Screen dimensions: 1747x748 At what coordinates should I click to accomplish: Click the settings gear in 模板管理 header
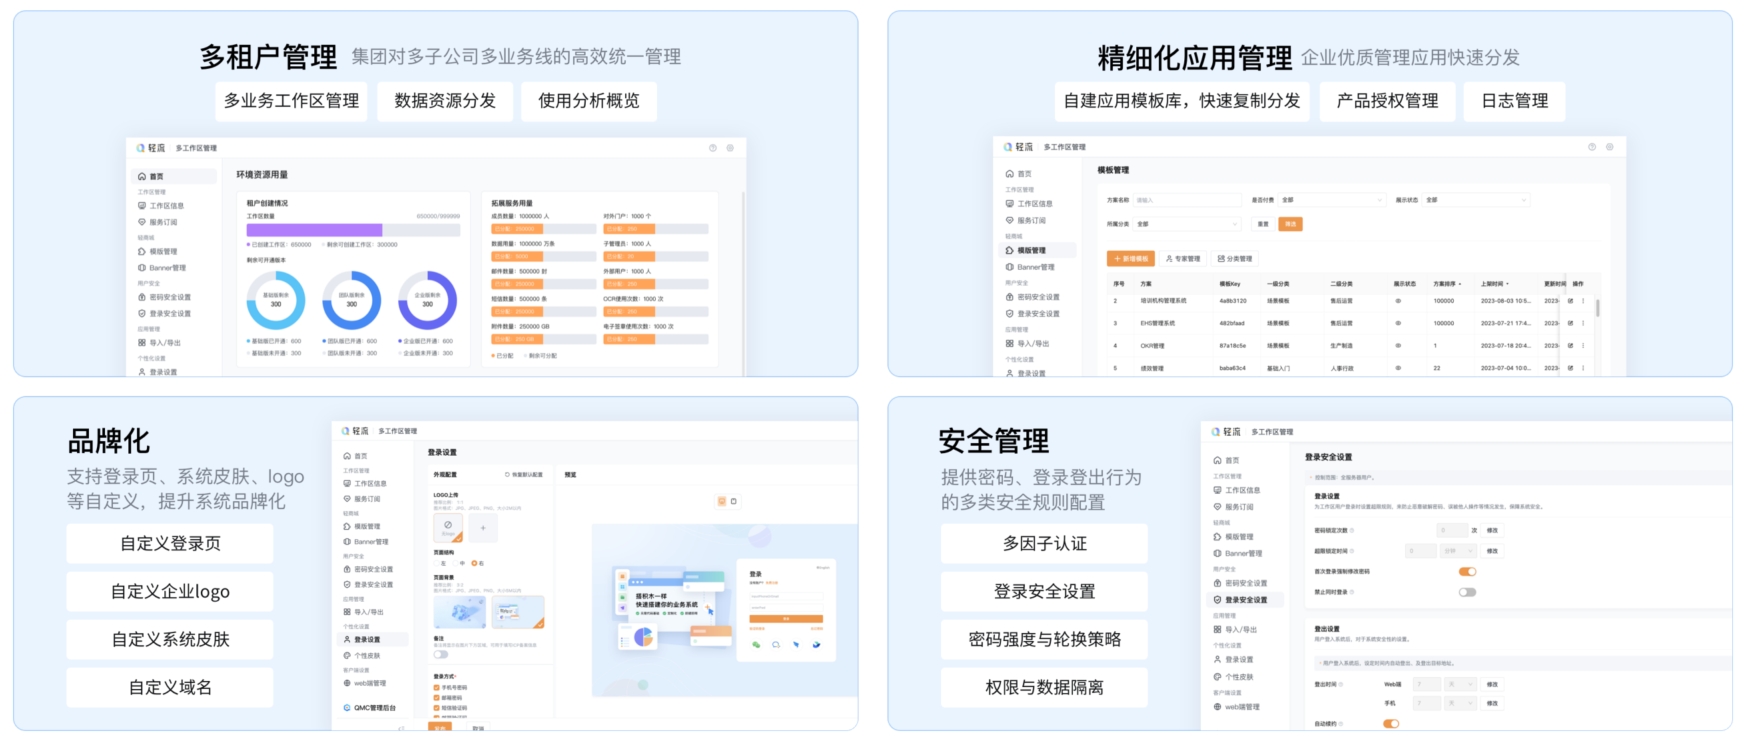1610,147
